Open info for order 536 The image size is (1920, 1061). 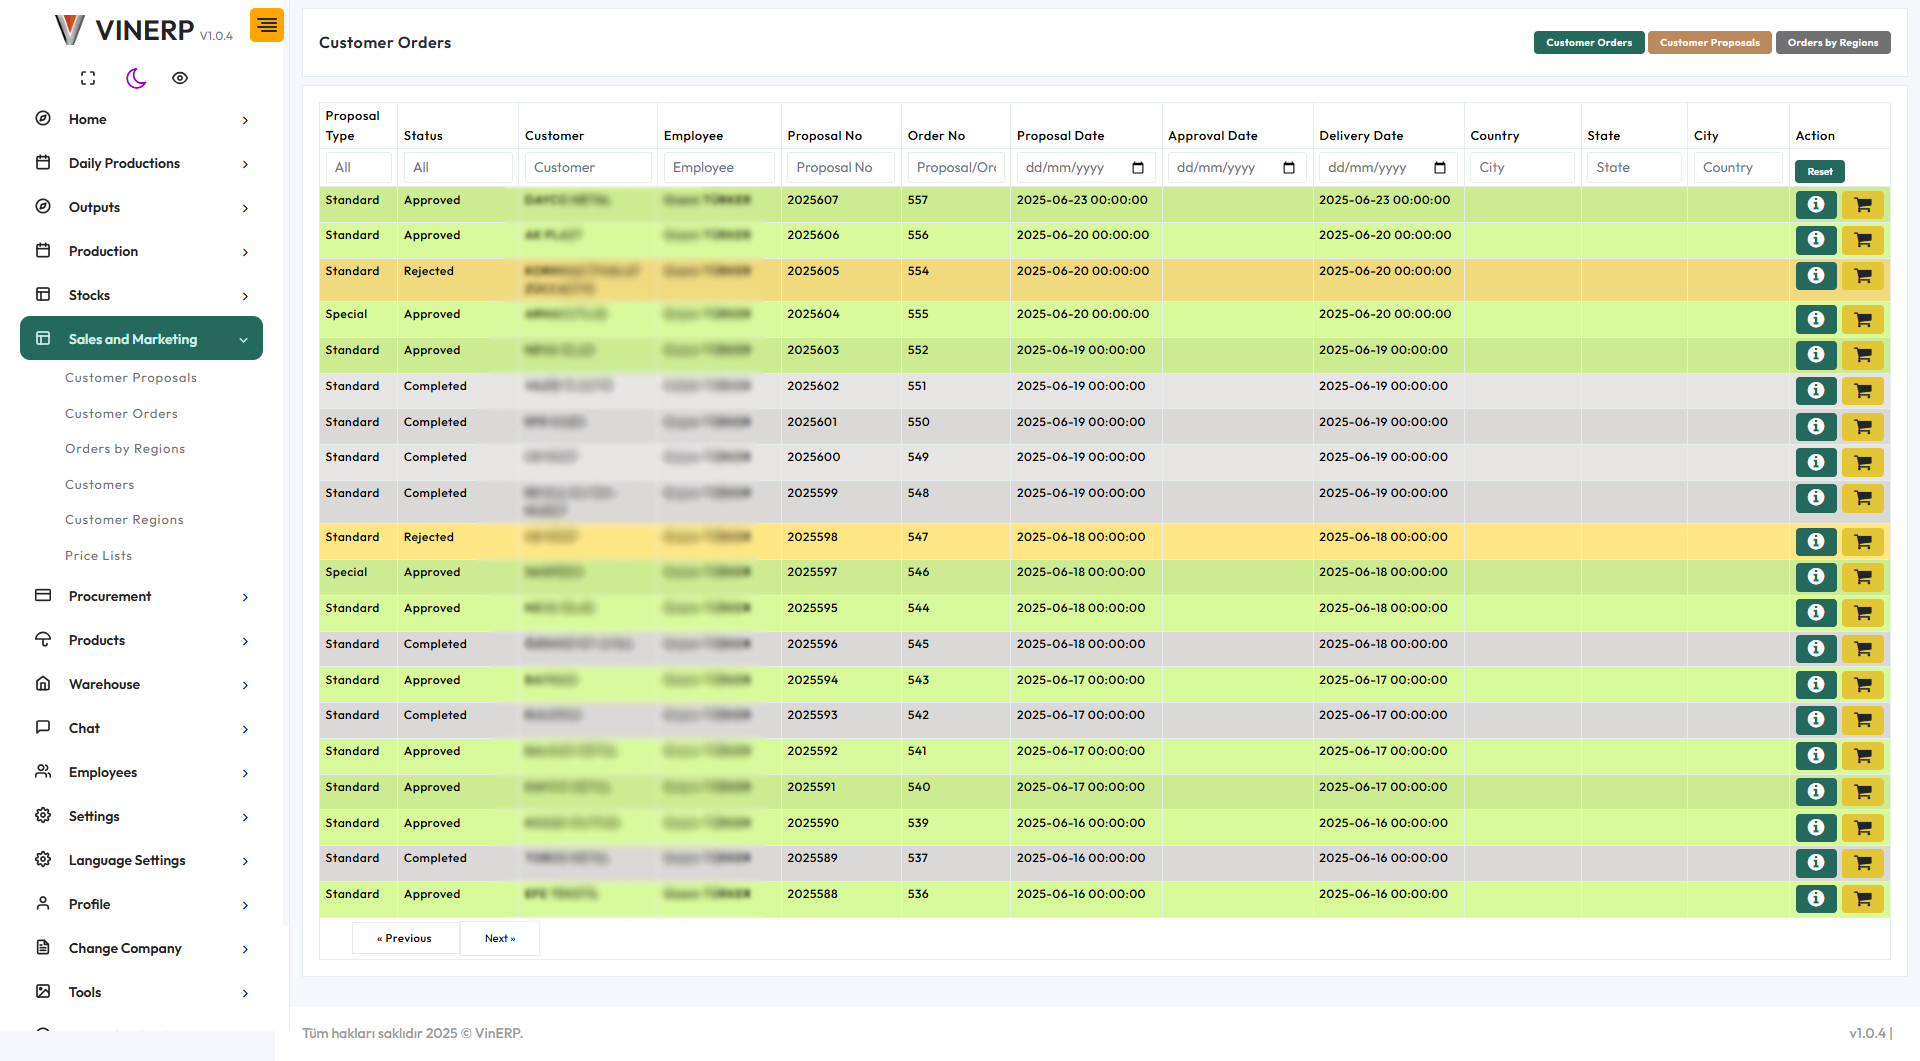pyautogui.click(x=1816, y=899)
